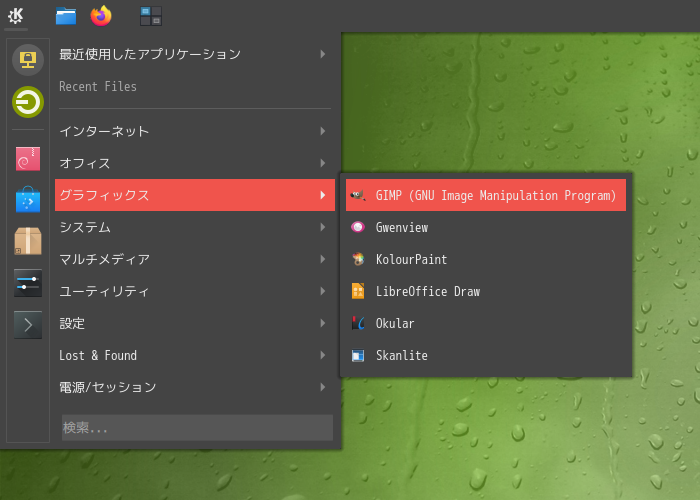This screenshot has width=700, height=500.
Task: Open the 設定 category
Action: coord(195,323)
